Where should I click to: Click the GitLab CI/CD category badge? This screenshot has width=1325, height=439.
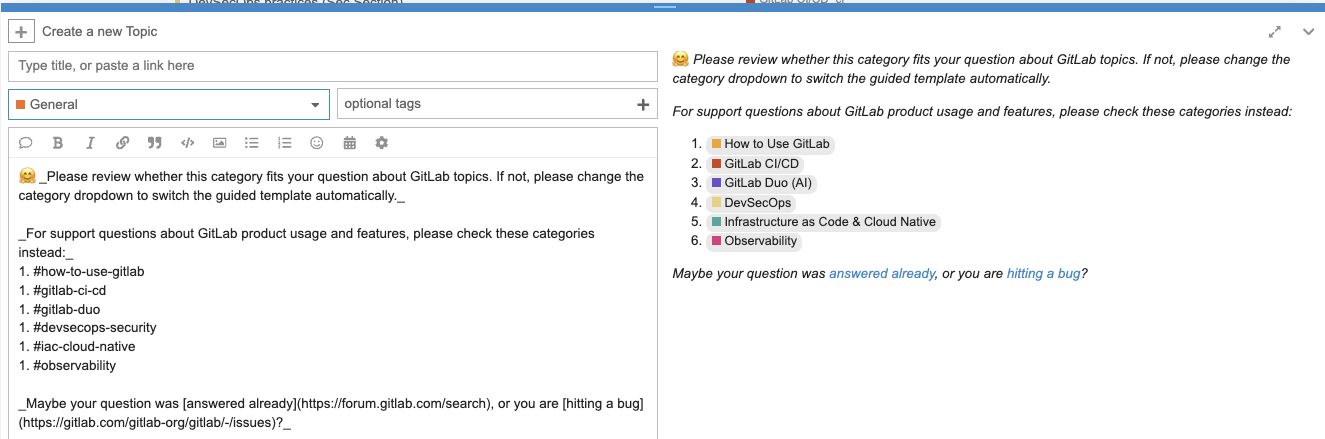point(757,163)
